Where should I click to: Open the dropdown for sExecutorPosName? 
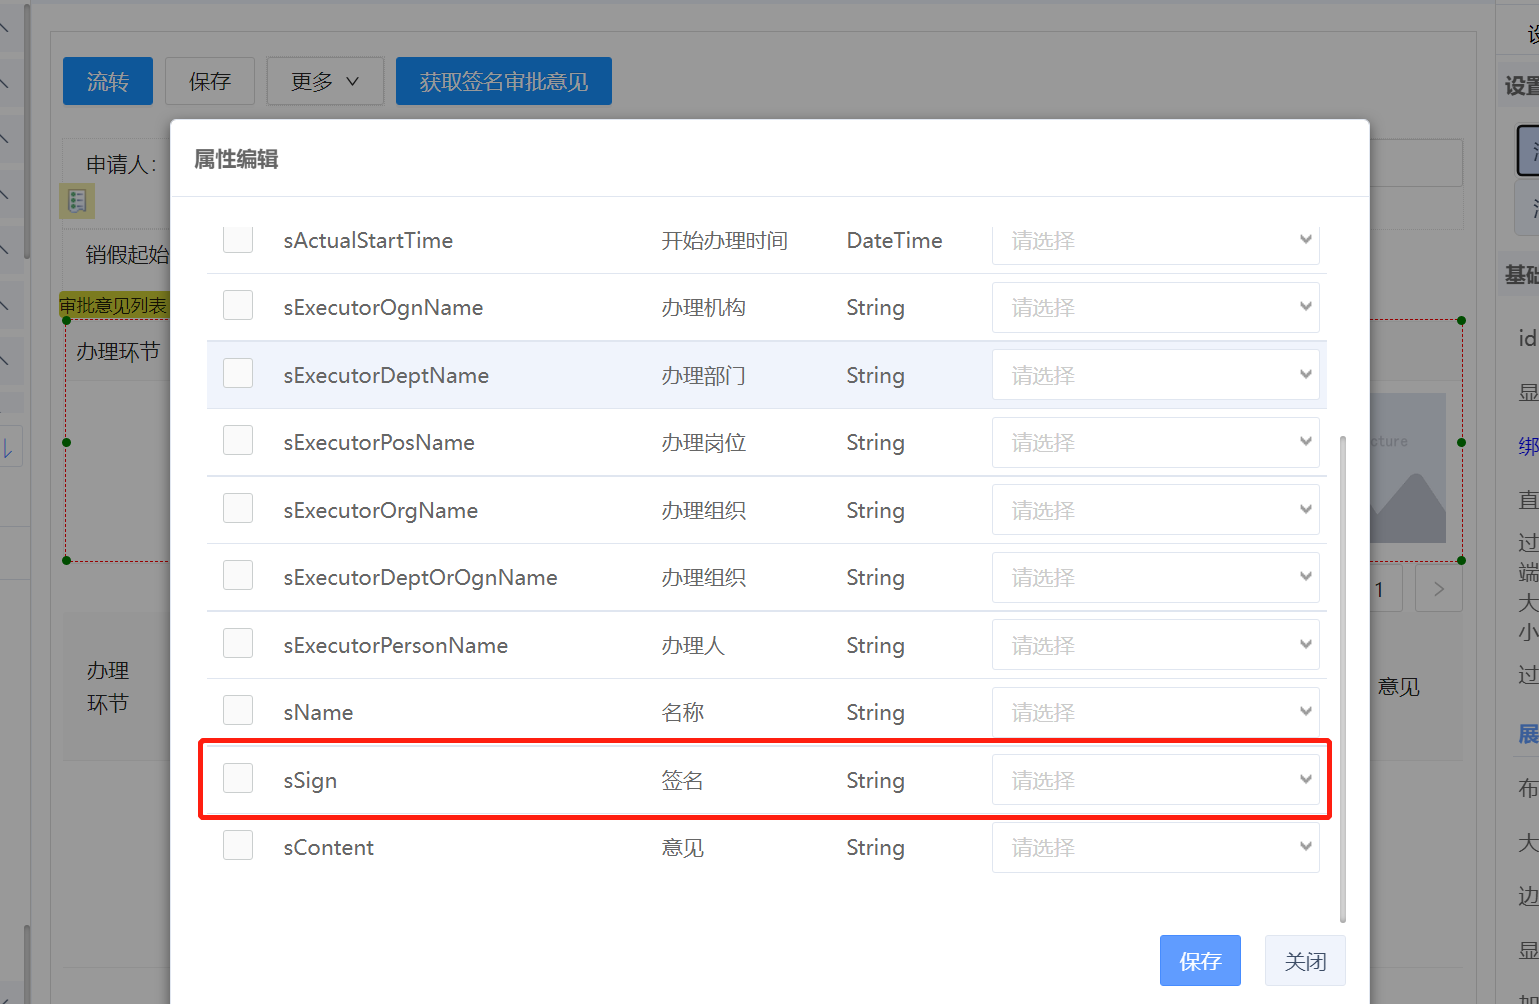click(x=1155, y=442)
